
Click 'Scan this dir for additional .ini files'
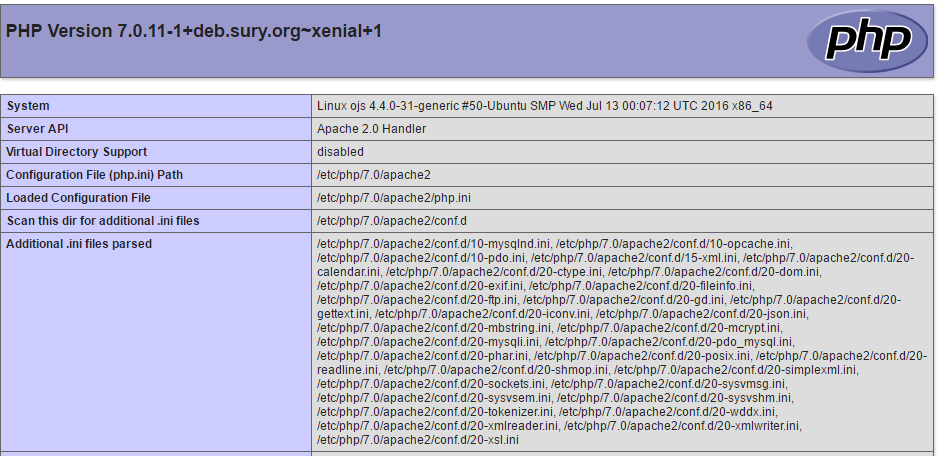(103, 221)
